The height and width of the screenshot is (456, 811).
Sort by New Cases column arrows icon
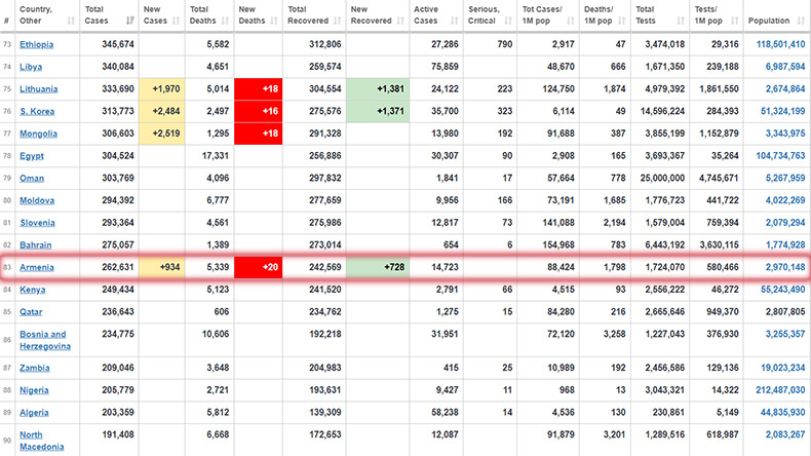[176, 21]
